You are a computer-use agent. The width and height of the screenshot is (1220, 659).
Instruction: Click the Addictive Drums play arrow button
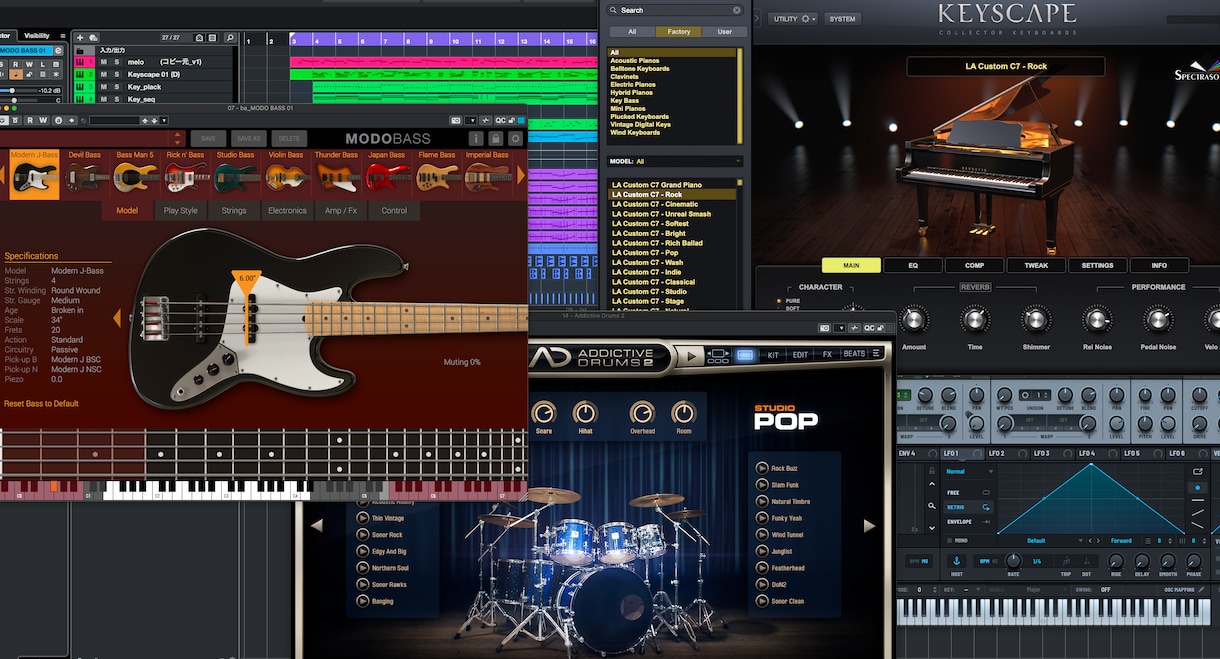[x=689, y=355]
